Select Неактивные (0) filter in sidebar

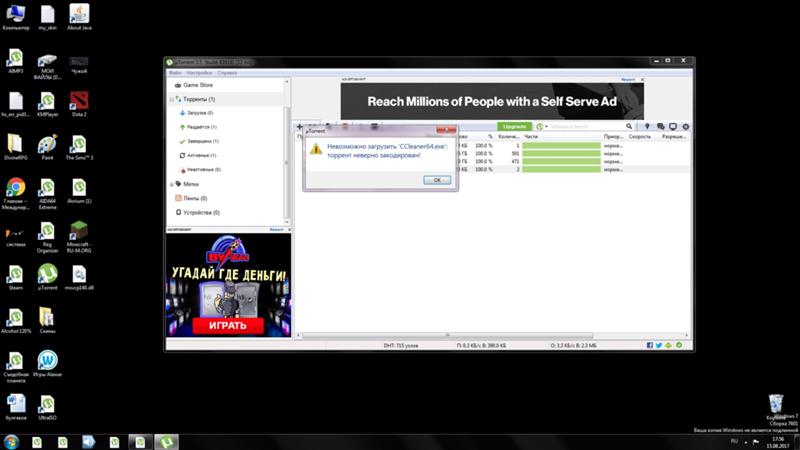coord(203,170)
